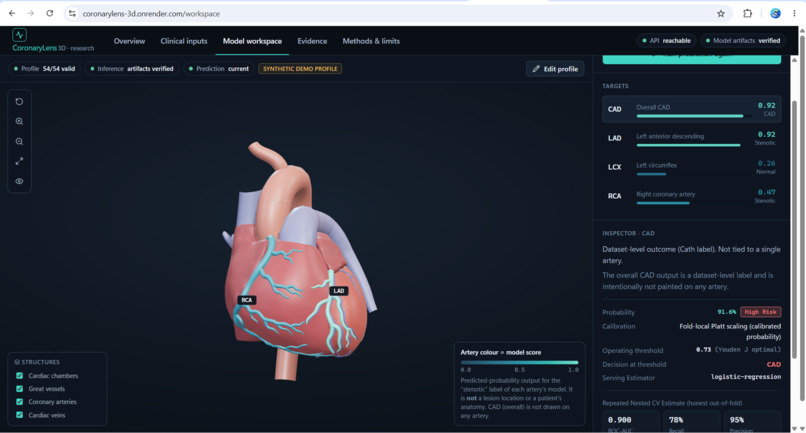This screenshot has height=433, width=806.
Task: Select the Overall CAD target row
Action: [x=691, y=109]
